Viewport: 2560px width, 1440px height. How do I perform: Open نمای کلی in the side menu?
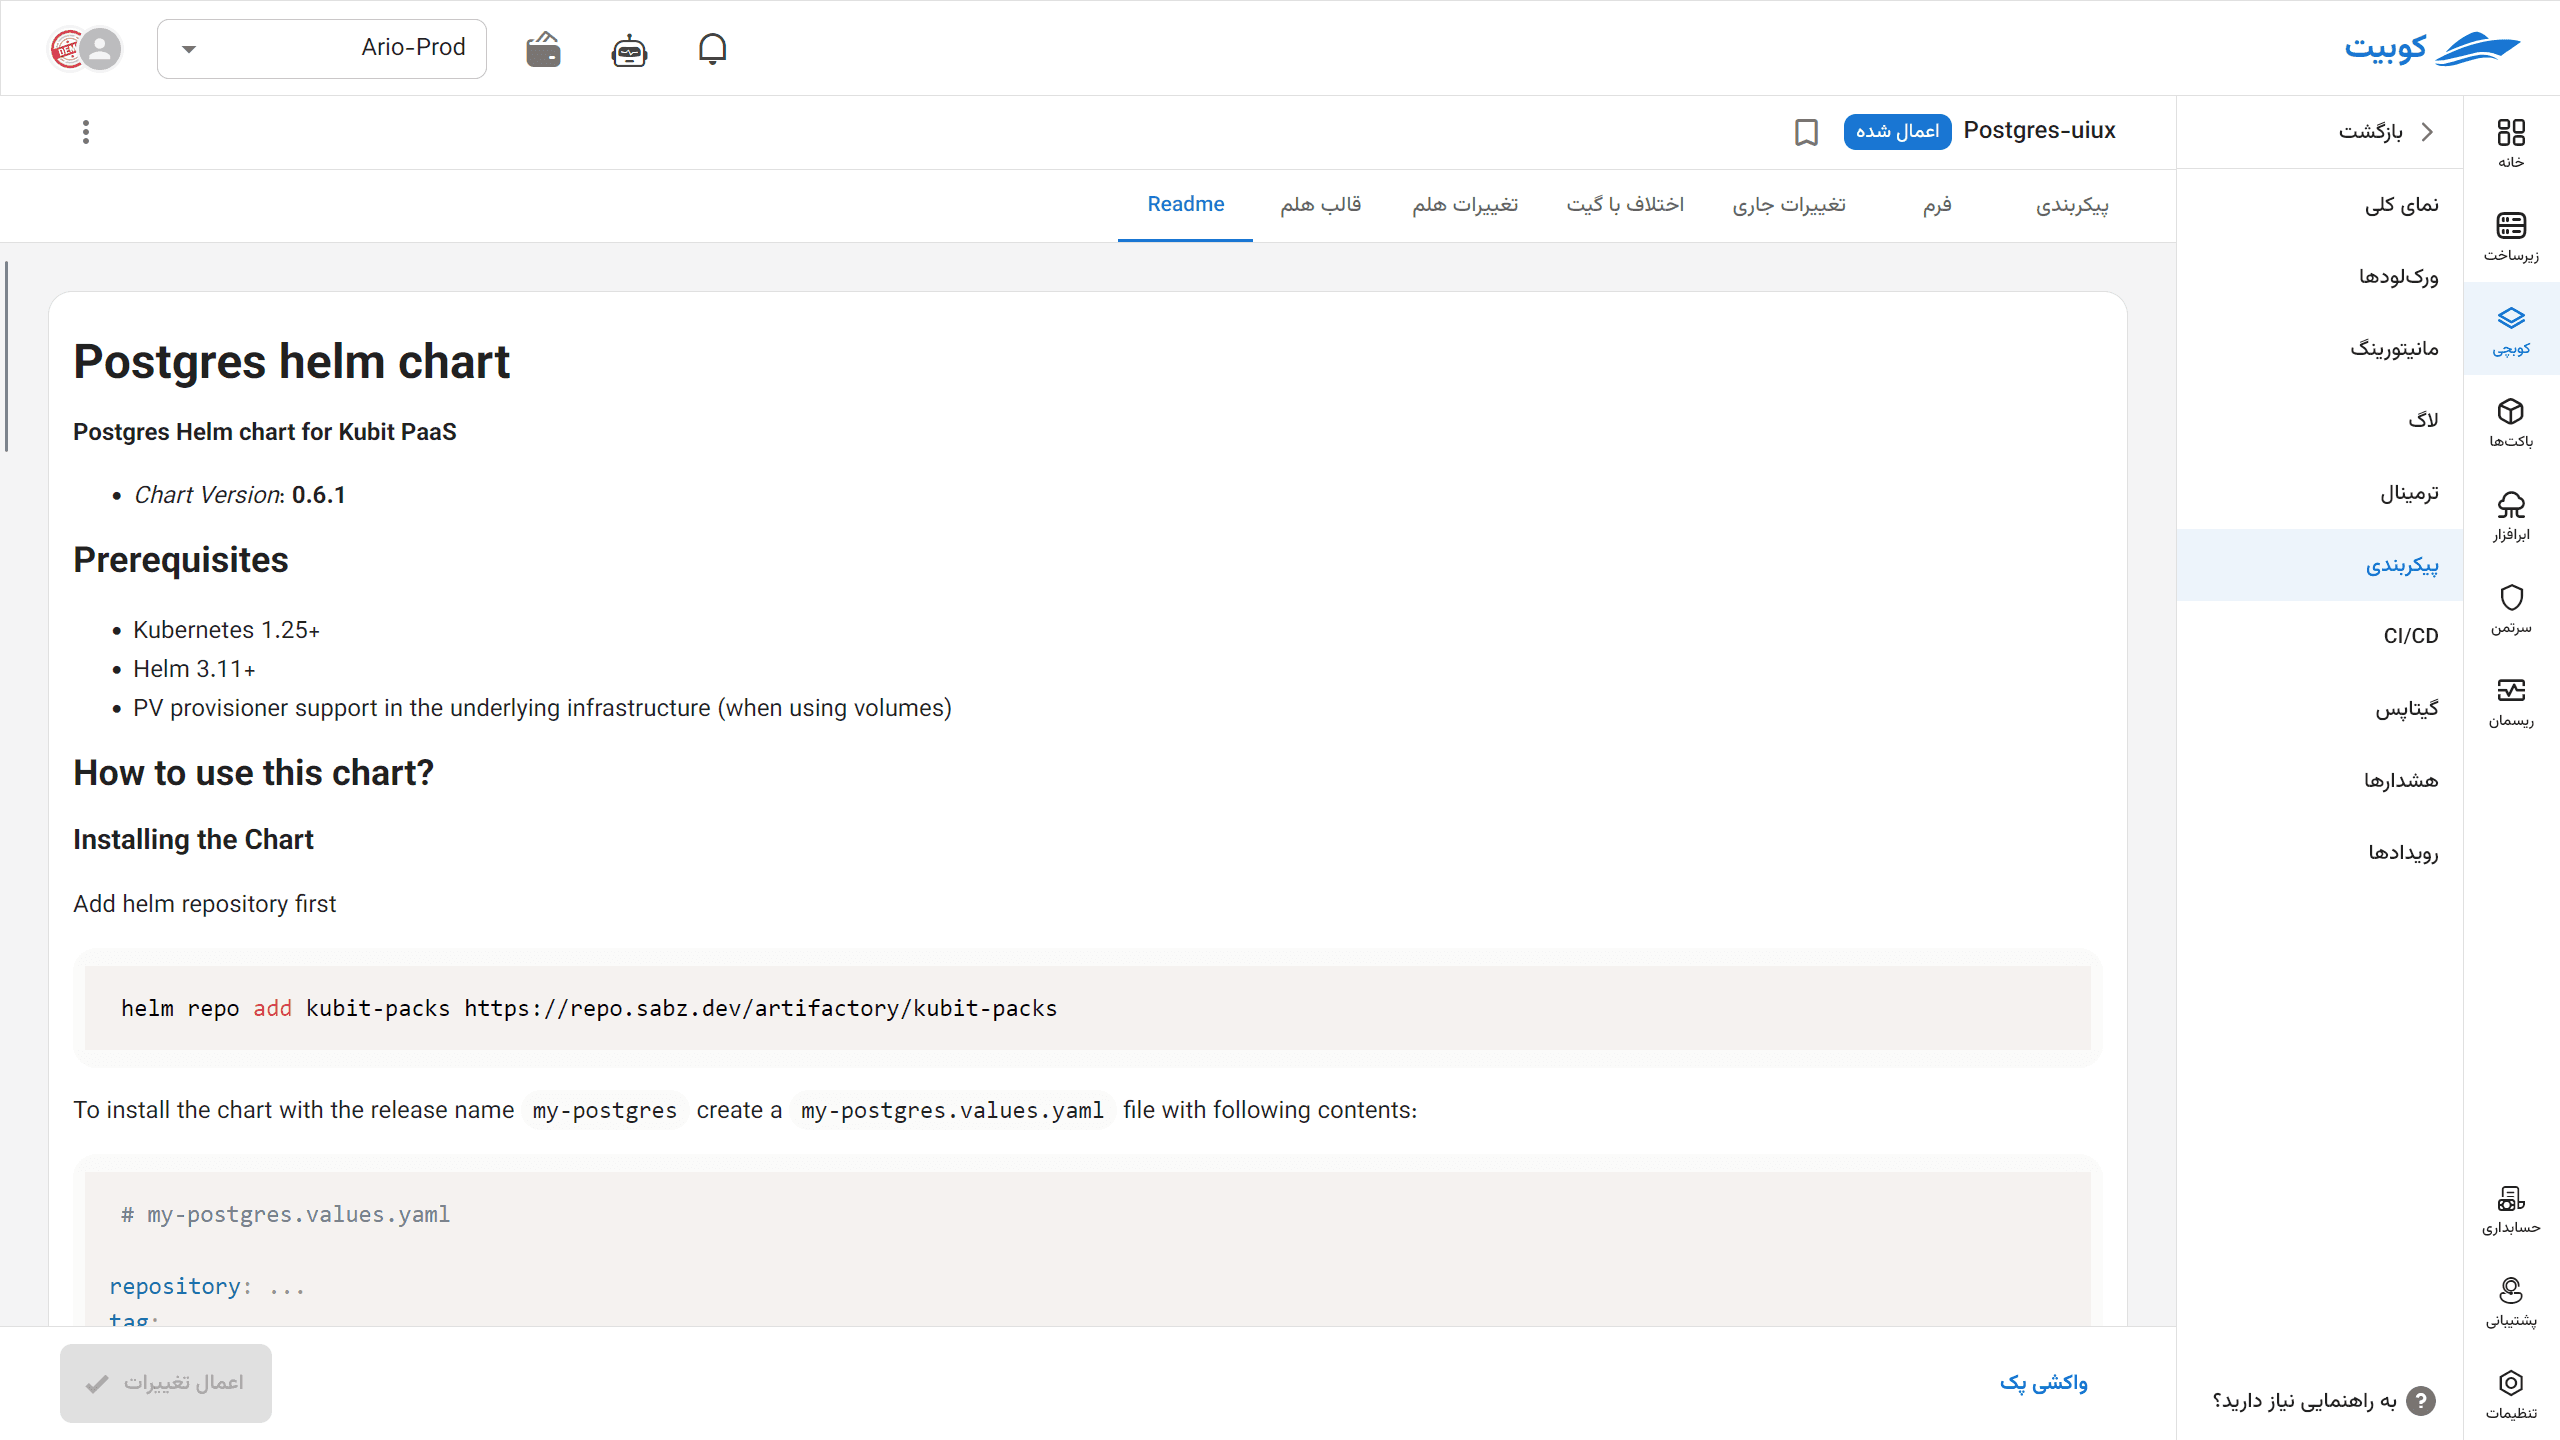[2320, 205]
